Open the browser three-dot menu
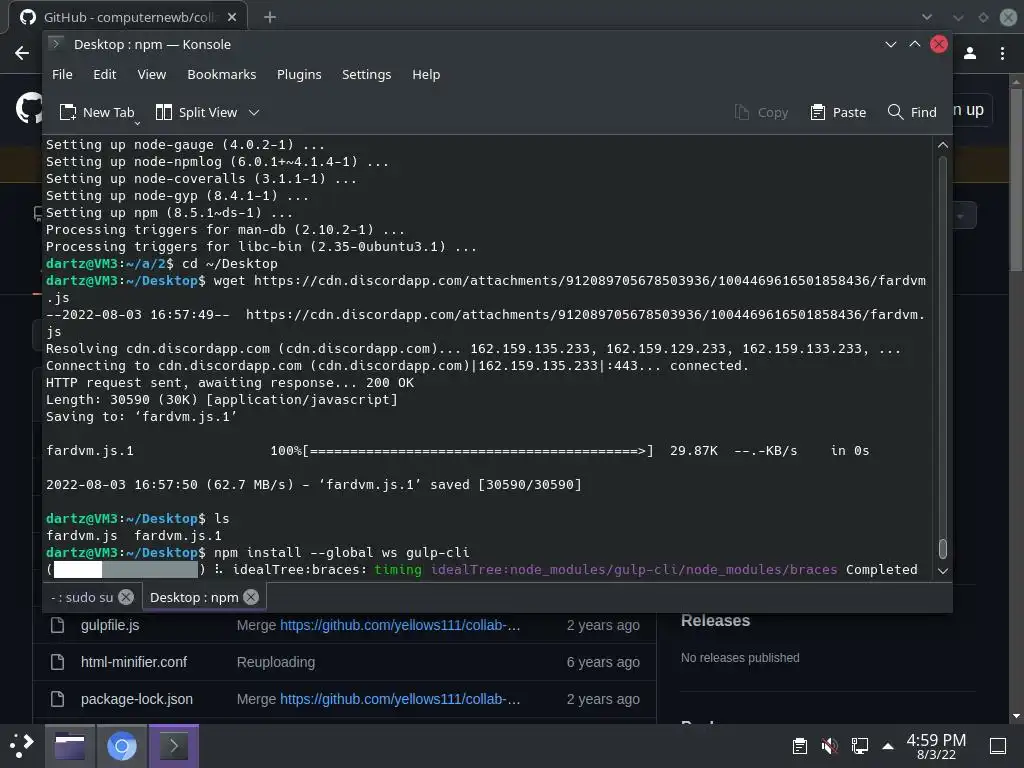This screenshot has width=1024, height=768. tap(1002, 53)
